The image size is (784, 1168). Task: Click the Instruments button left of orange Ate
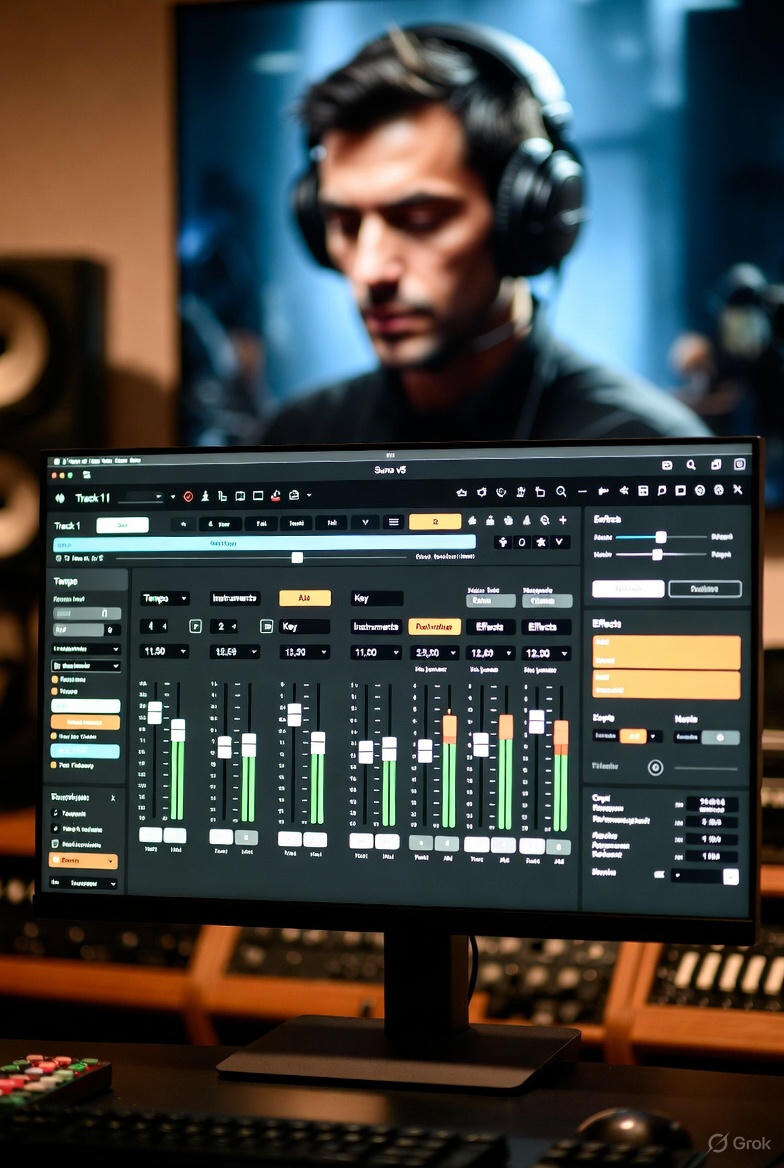(235, 598)
